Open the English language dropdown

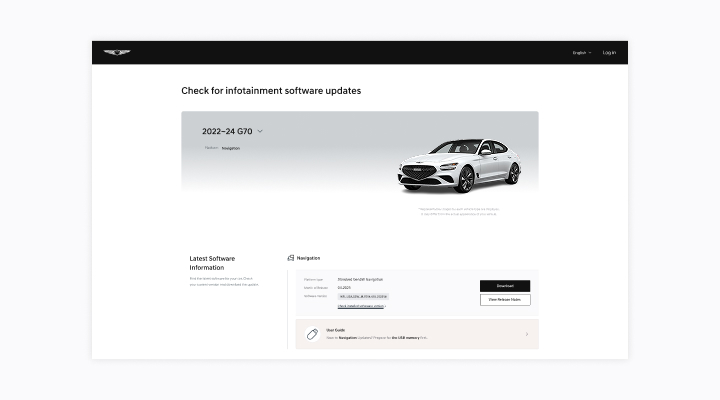[581, 52]
